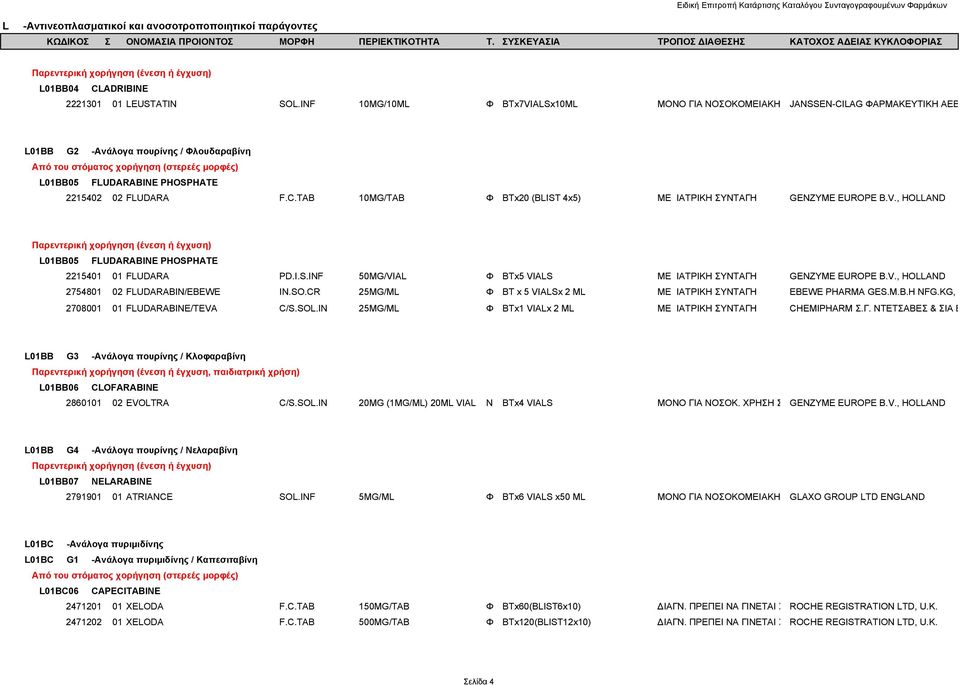960x685 pixels.
Task: Click the ΟΝΟΜΑΣΙΑ ΠΡΟΙΟΝΤΟΣ column header
Action: coord(179,42)
